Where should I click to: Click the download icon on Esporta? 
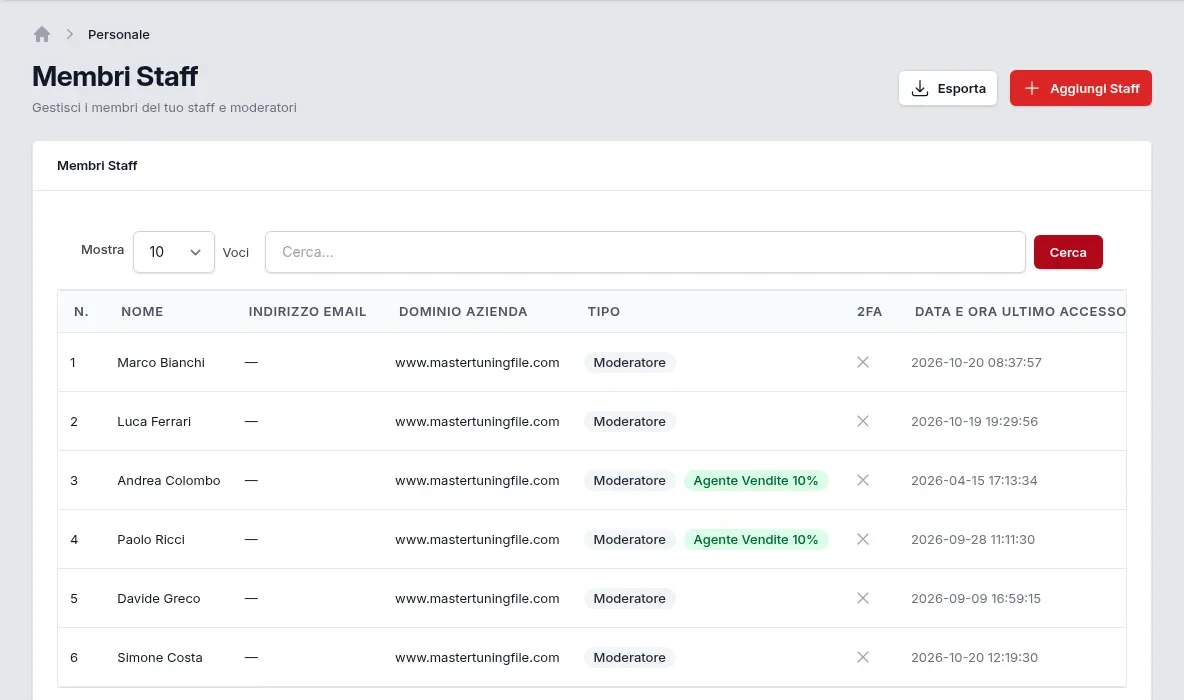pos(920,88)
